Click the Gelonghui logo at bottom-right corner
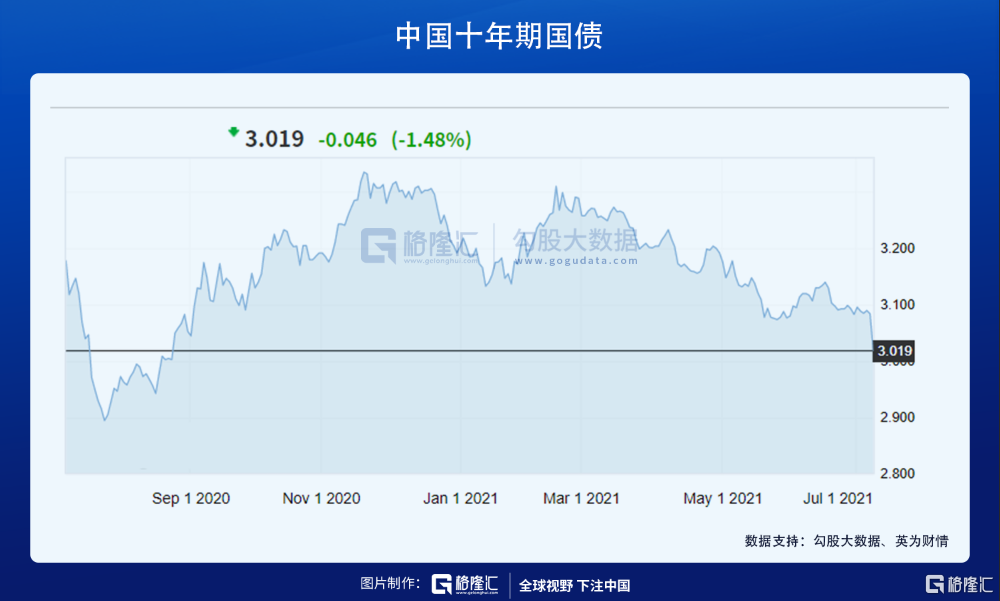 click(957, 585)
